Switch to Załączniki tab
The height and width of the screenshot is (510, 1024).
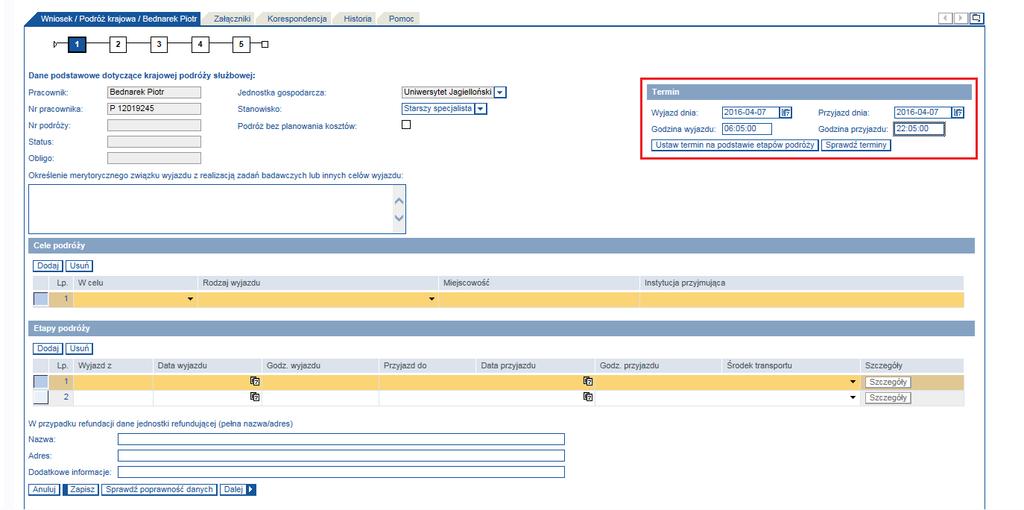[232, 19]
